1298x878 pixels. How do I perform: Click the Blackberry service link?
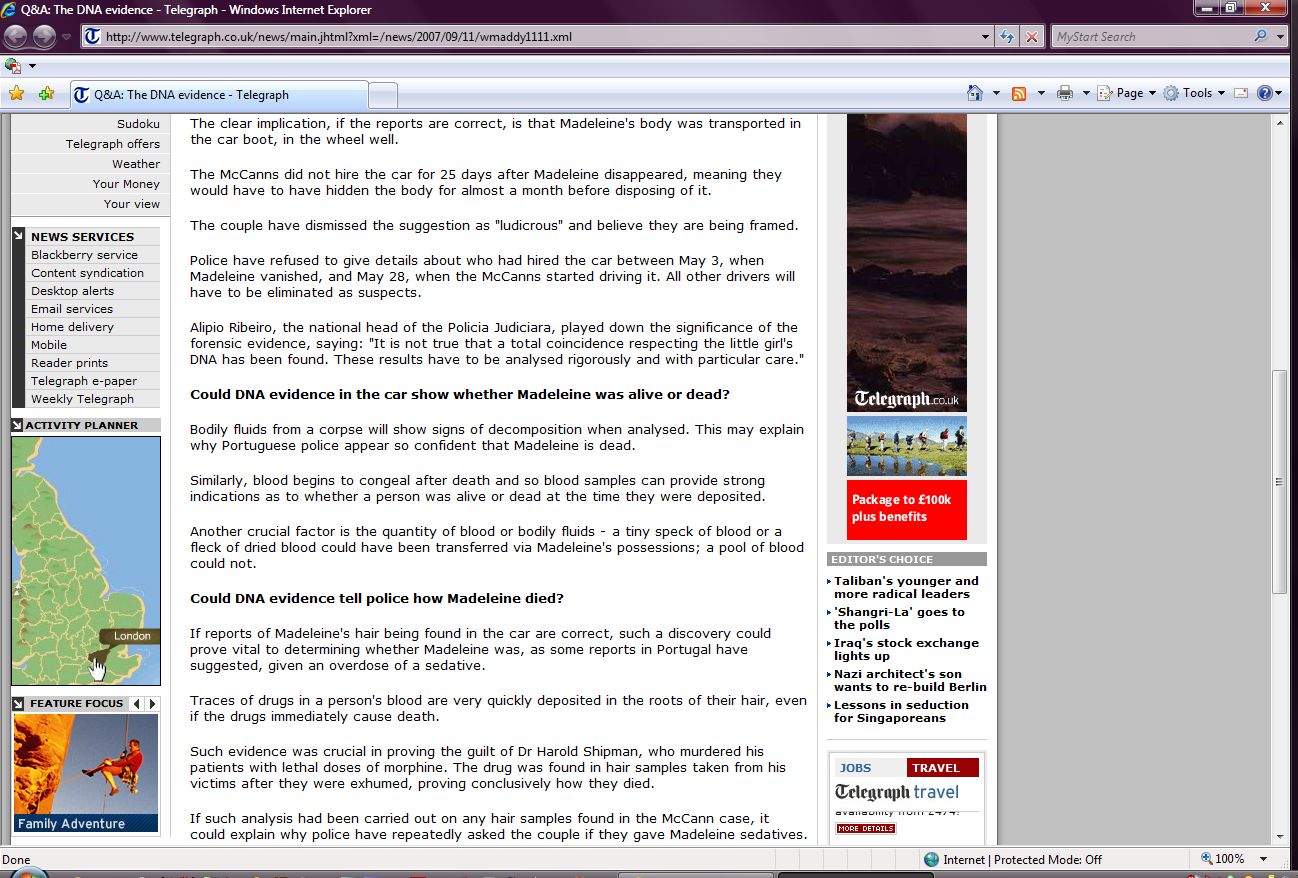coord(84,255)
